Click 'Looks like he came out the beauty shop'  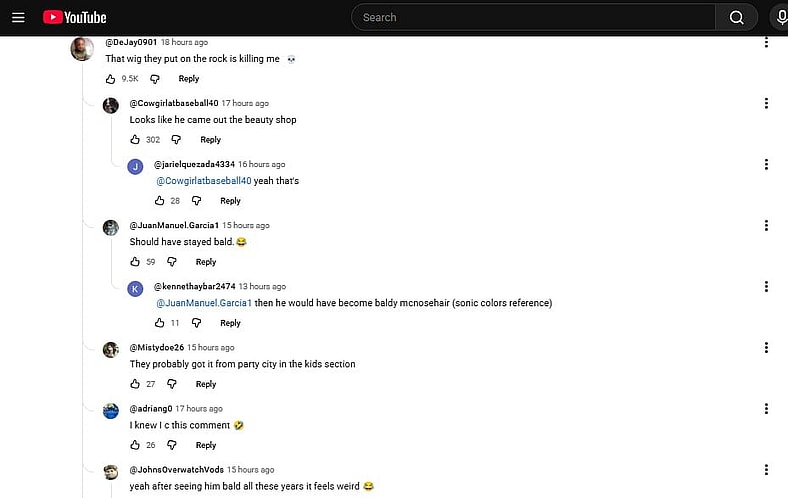pos(213,120)
